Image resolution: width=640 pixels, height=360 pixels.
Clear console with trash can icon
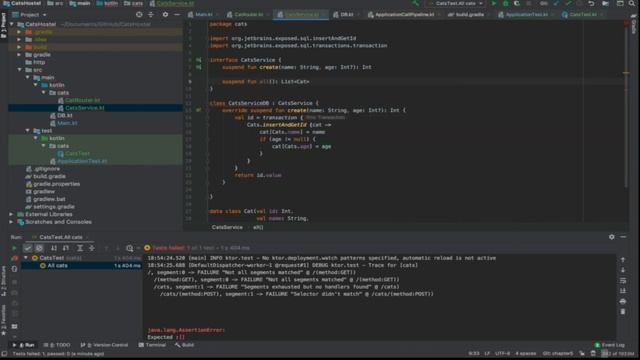tap(623, 312)
